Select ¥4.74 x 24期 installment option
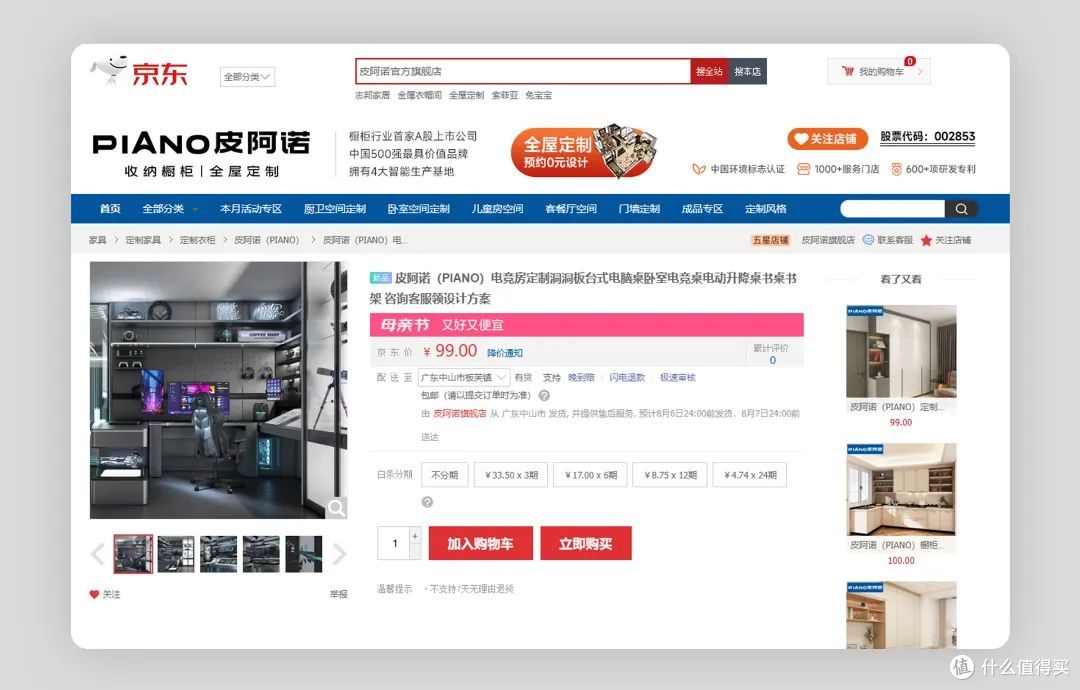This screenshot has width=1080, height=690. click(x=750, y=475)
